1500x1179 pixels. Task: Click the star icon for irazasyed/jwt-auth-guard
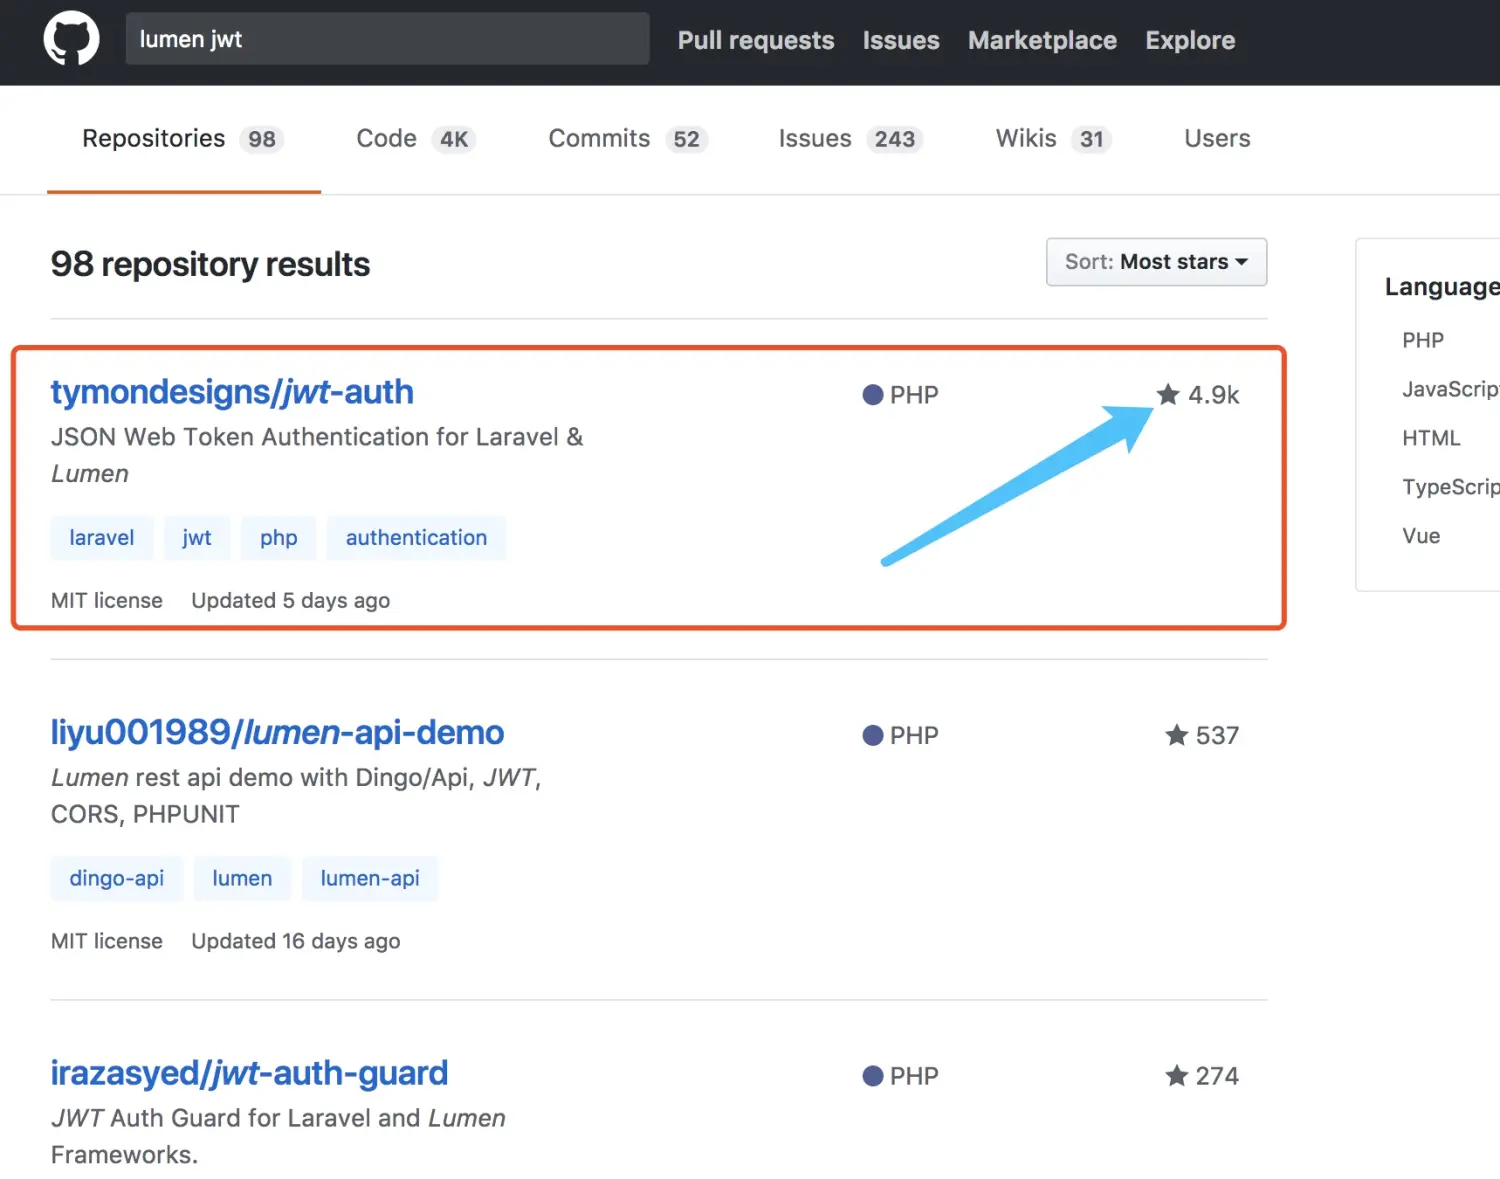click(1176, 1076)
